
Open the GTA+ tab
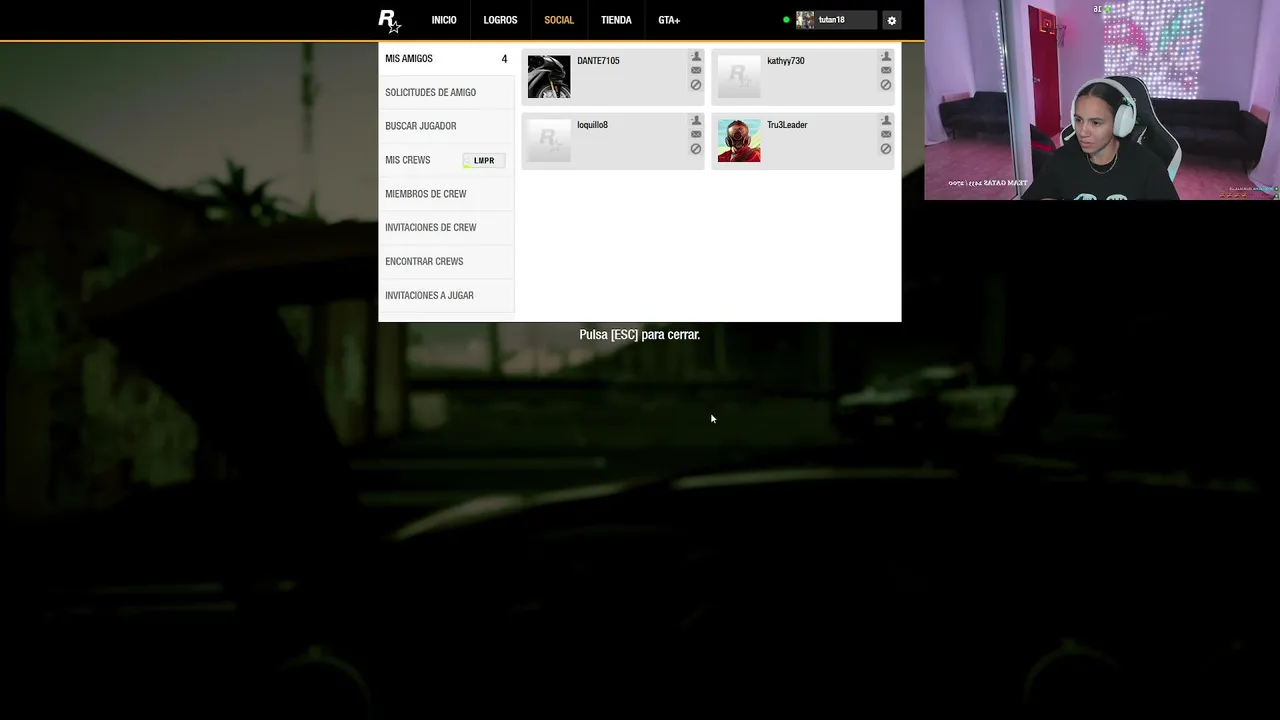tap(669, 20)
